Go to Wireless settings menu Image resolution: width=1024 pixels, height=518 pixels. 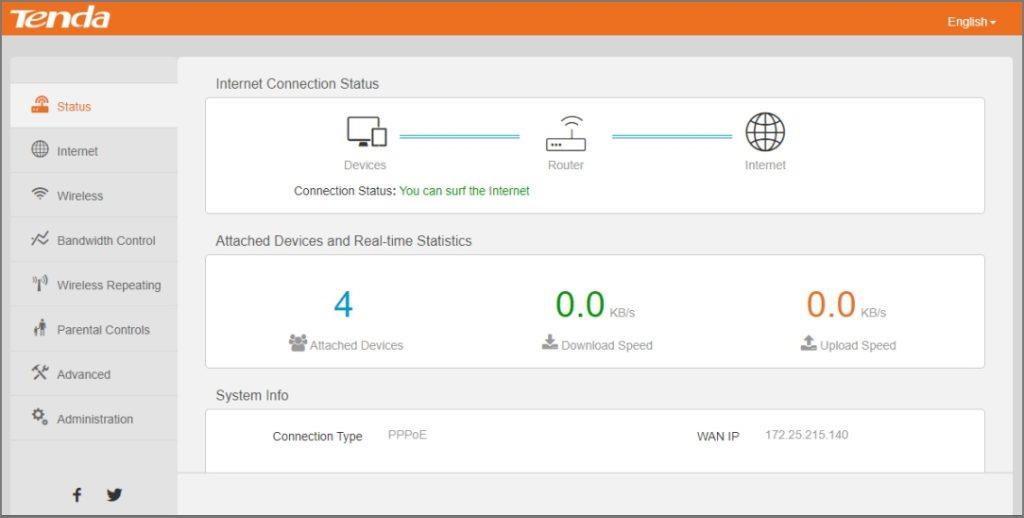pos(94,195)
